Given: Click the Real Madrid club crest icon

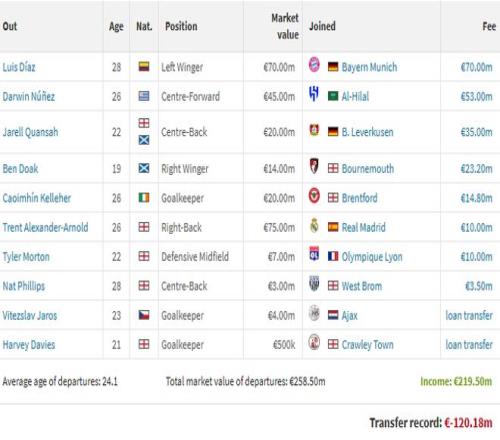Looking at the screenshot, I should tap(314, 225).
